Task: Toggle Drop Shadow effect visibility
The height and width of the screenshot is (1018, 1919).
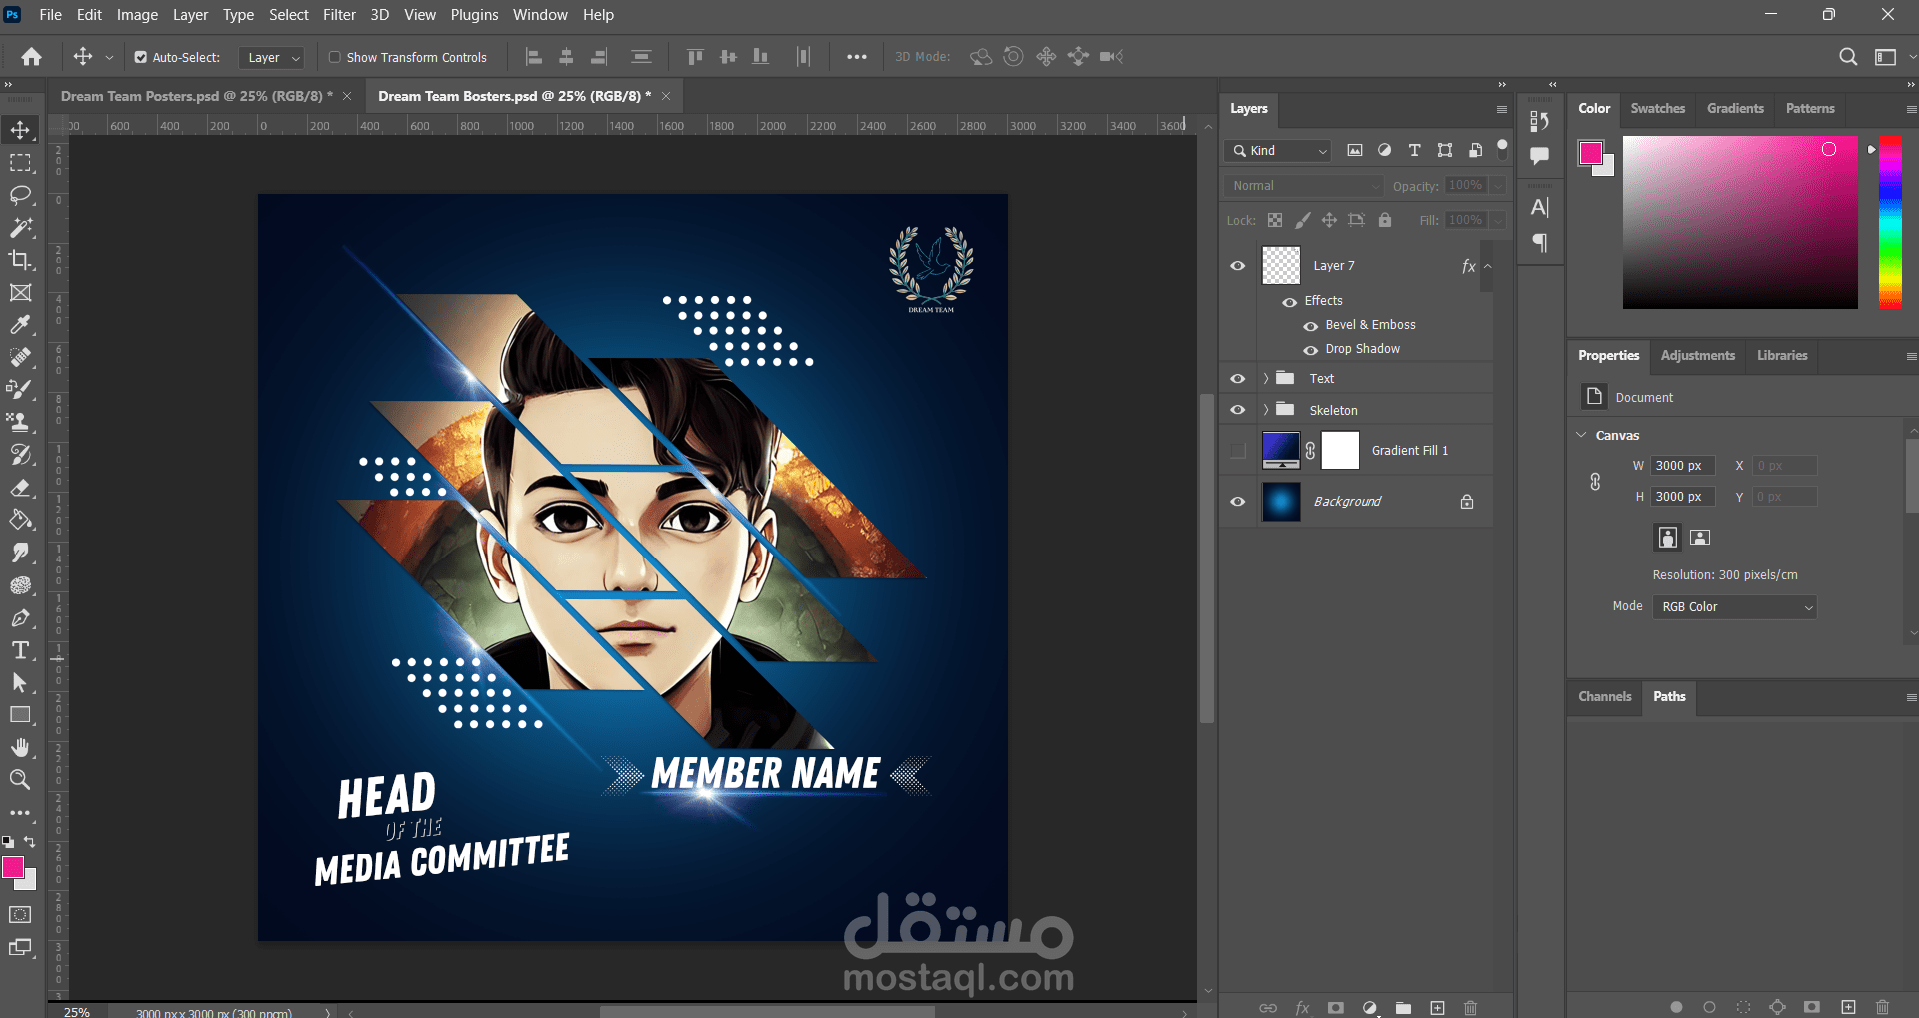Action: [1310, 350]
